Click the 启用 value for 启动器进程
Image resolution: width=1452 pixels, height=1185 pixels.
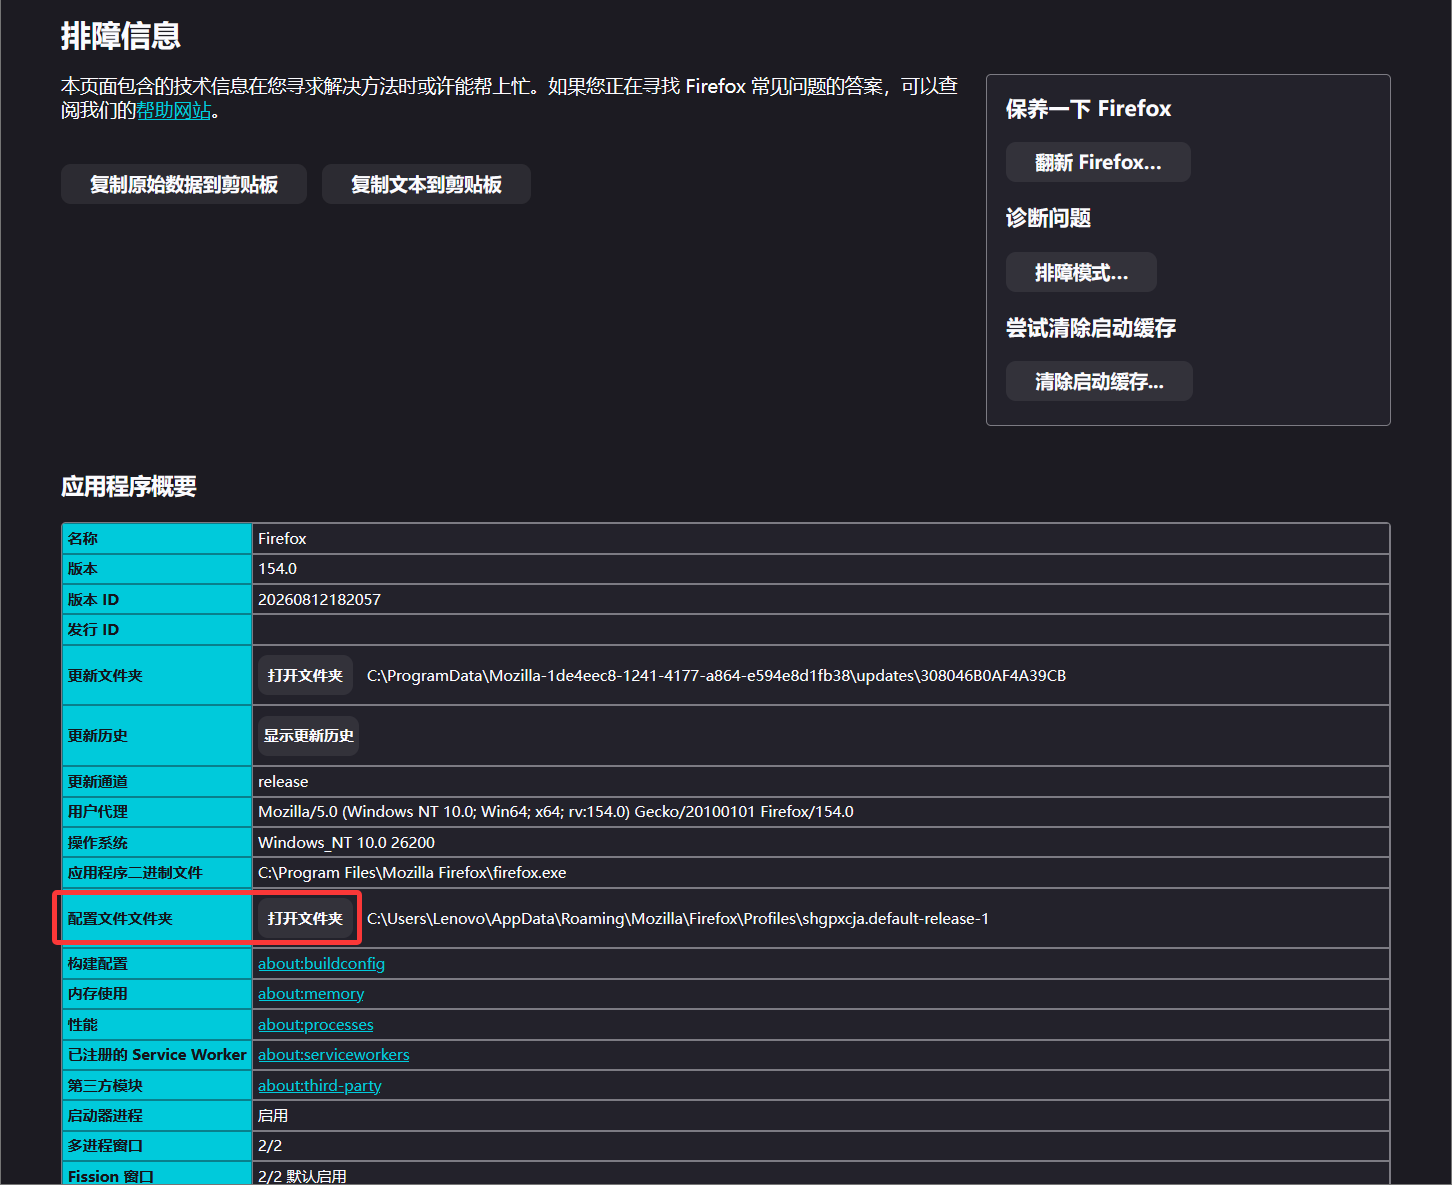pyautogui.click(x=273, y=1115)
